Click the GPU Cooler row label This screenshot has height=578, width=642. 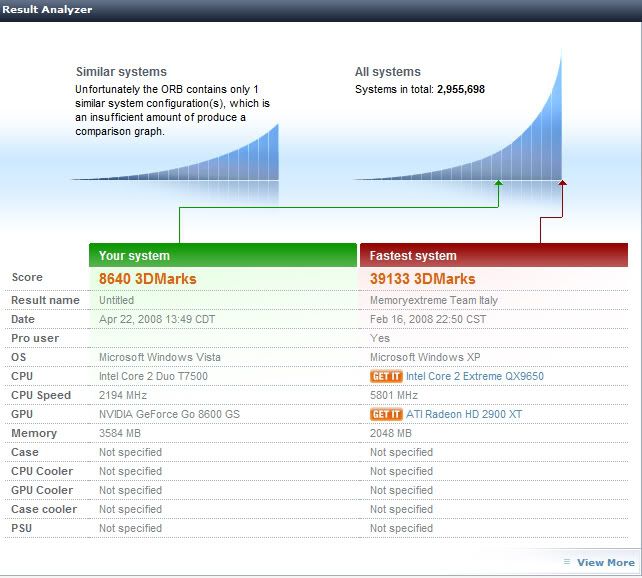(x=42, y=490)
